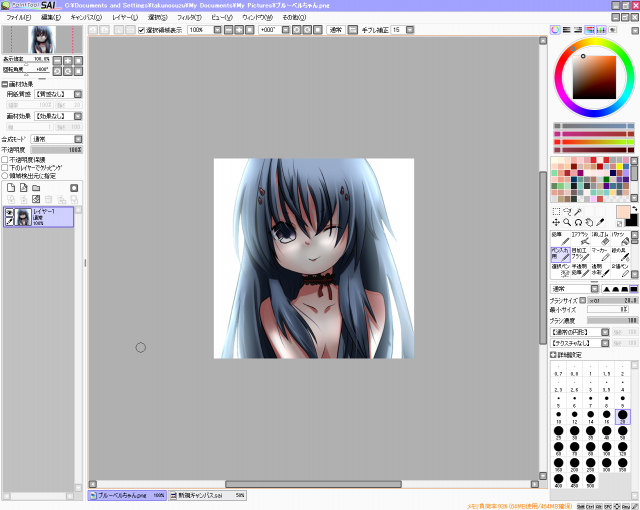
Task: Click the clear layer icon in the layer panel
Action: [36, 199]
